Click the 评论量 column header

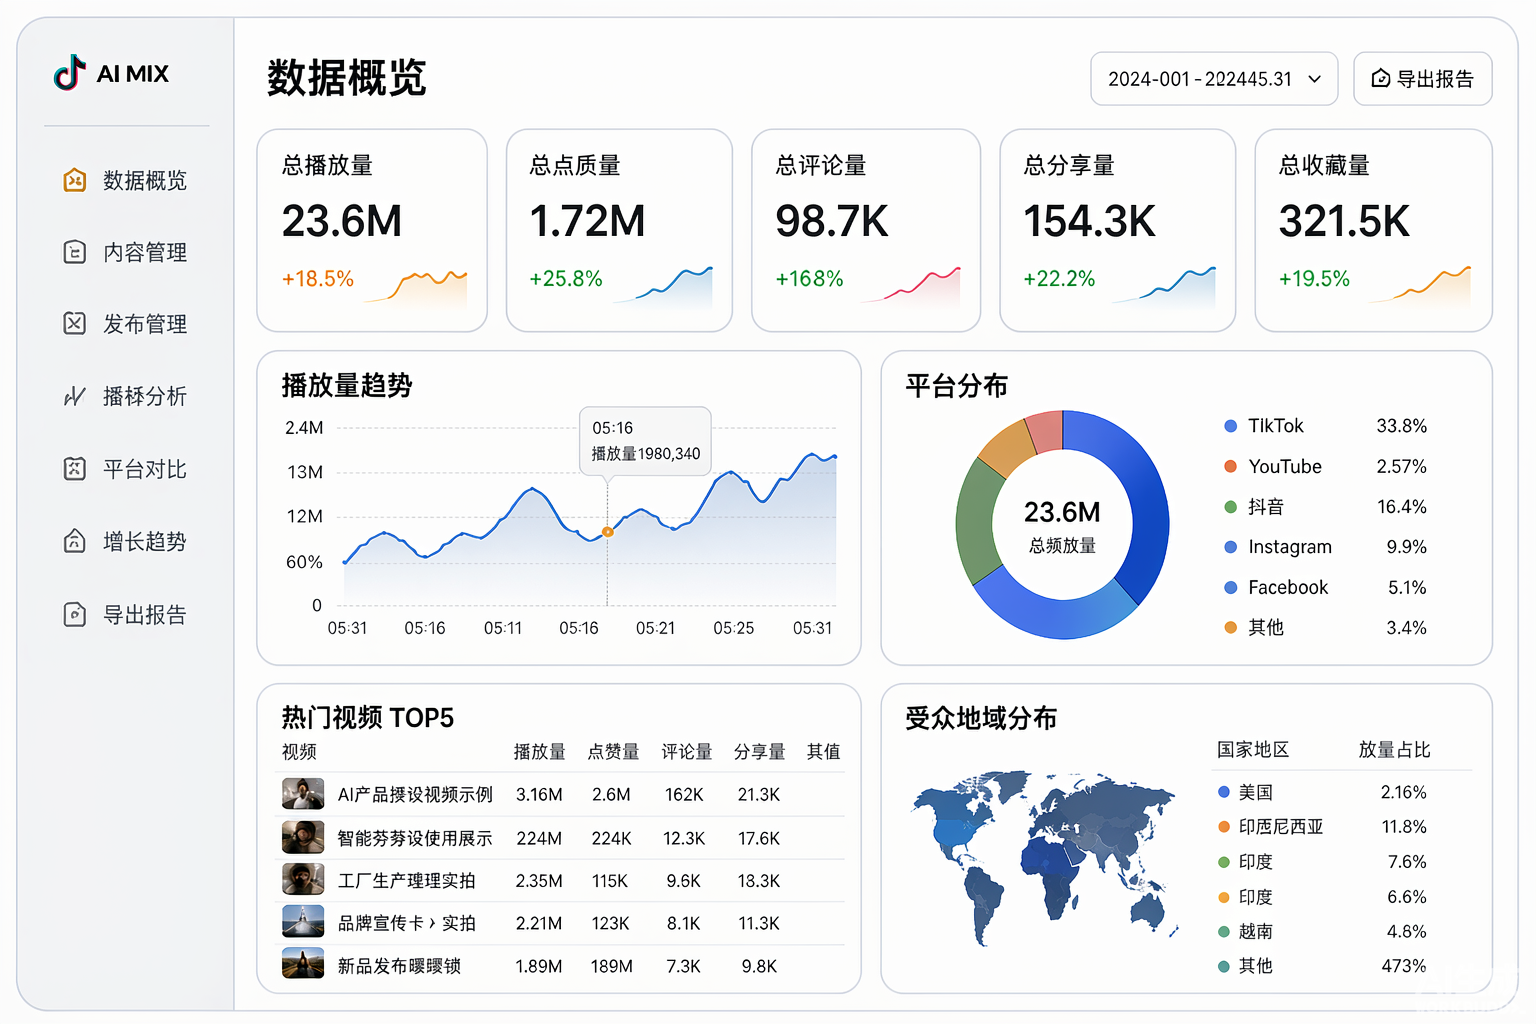687,751
